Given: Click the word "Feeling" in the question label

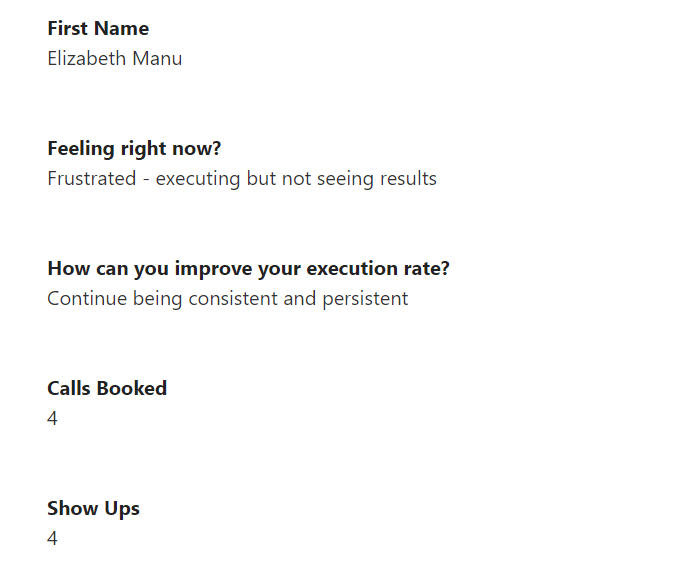Looking at the screenshot, I should click(80, 149).
